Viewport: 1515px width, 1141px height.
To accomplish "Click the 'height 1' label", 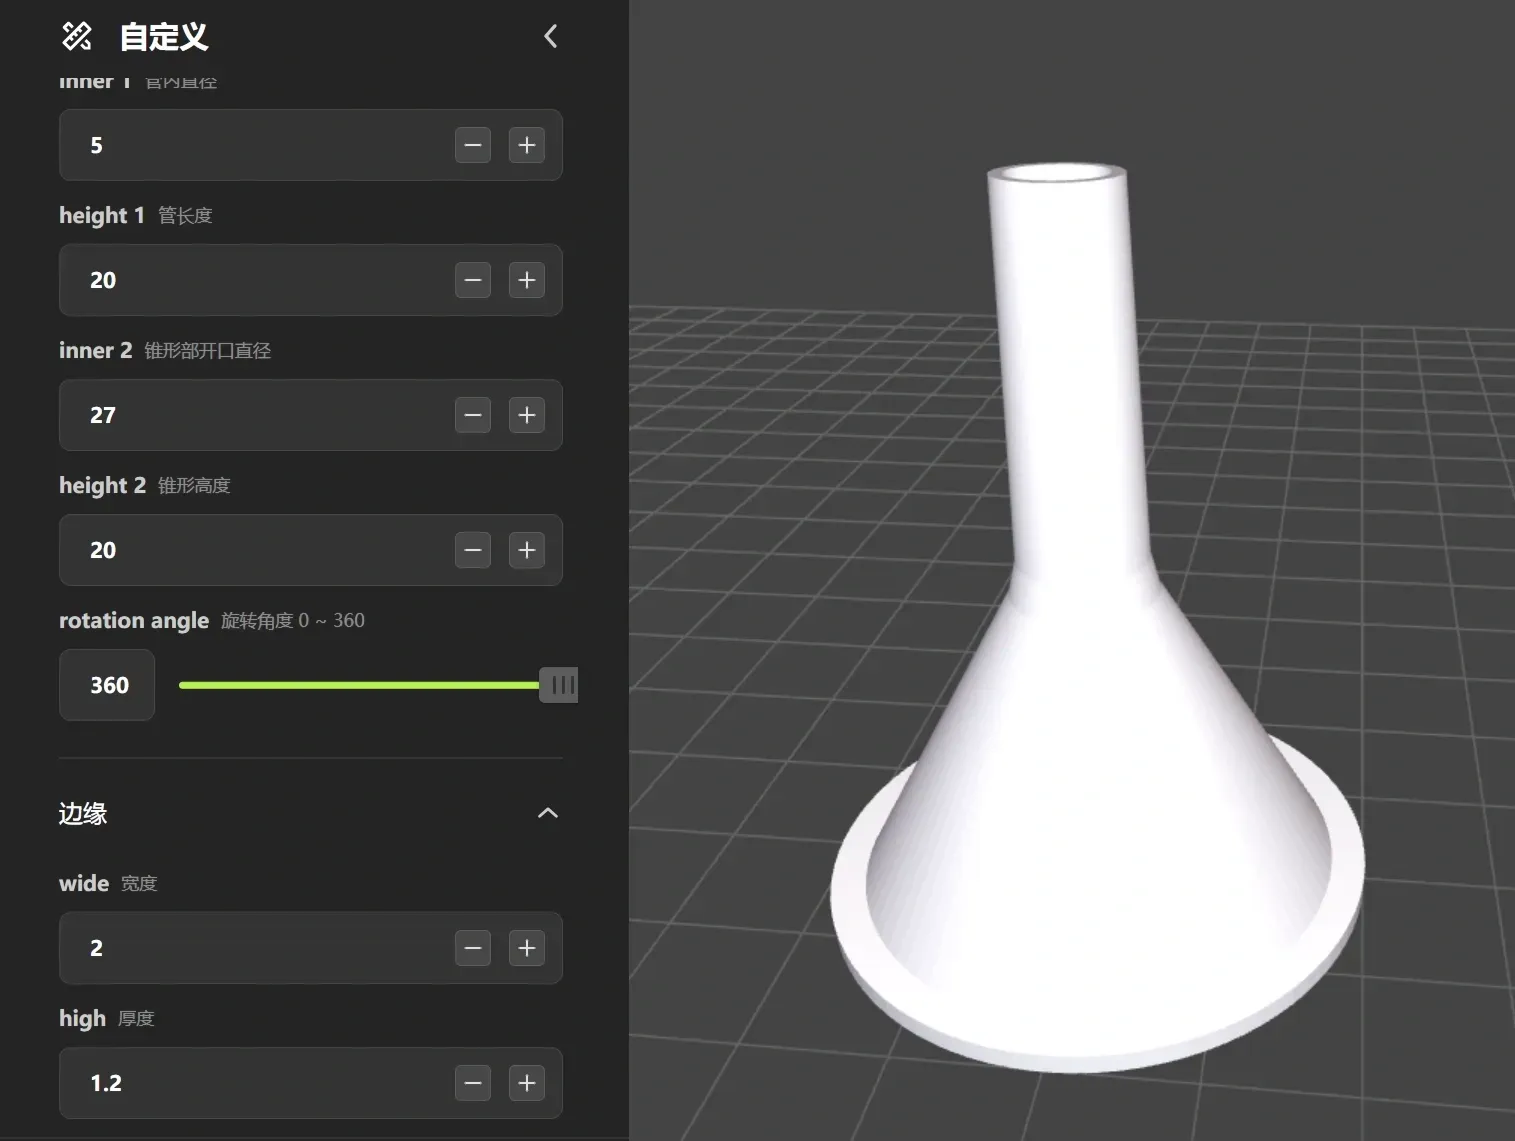I will pyautogui.click(x=102, y=215).
